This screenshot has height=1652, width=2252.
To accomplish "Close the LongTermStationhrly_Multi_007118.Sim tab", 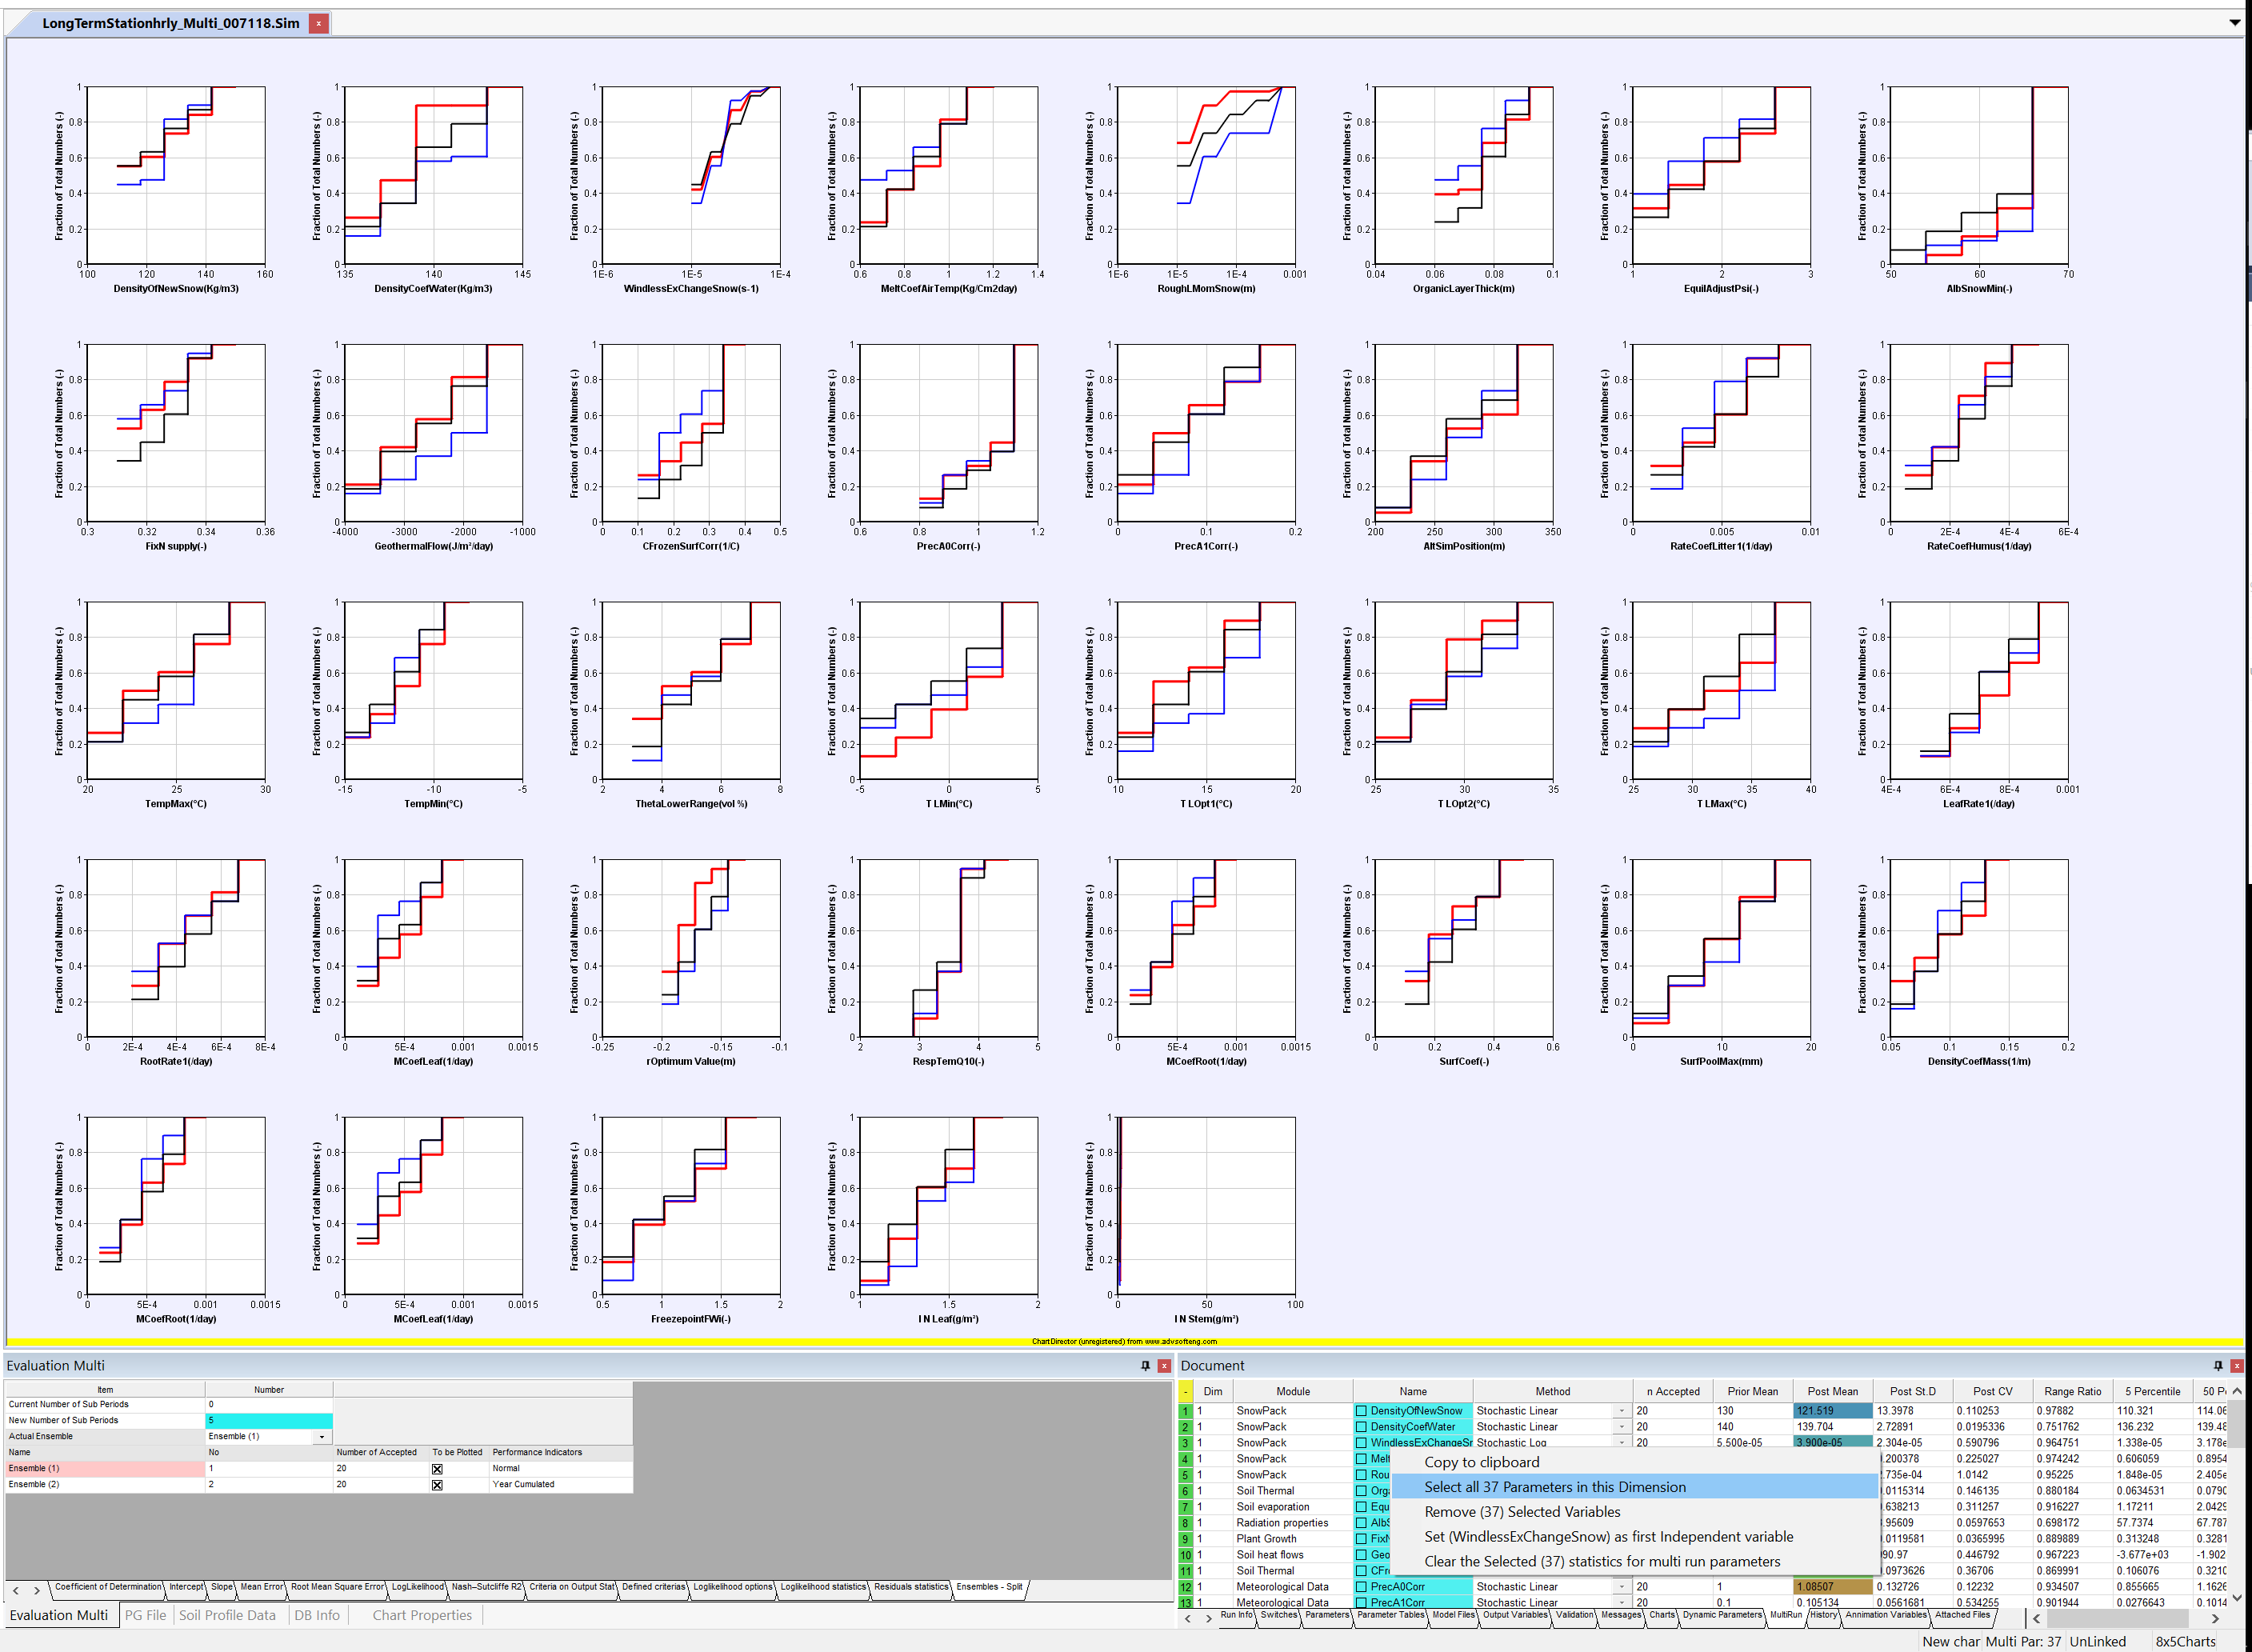I will tap(319, 23).
